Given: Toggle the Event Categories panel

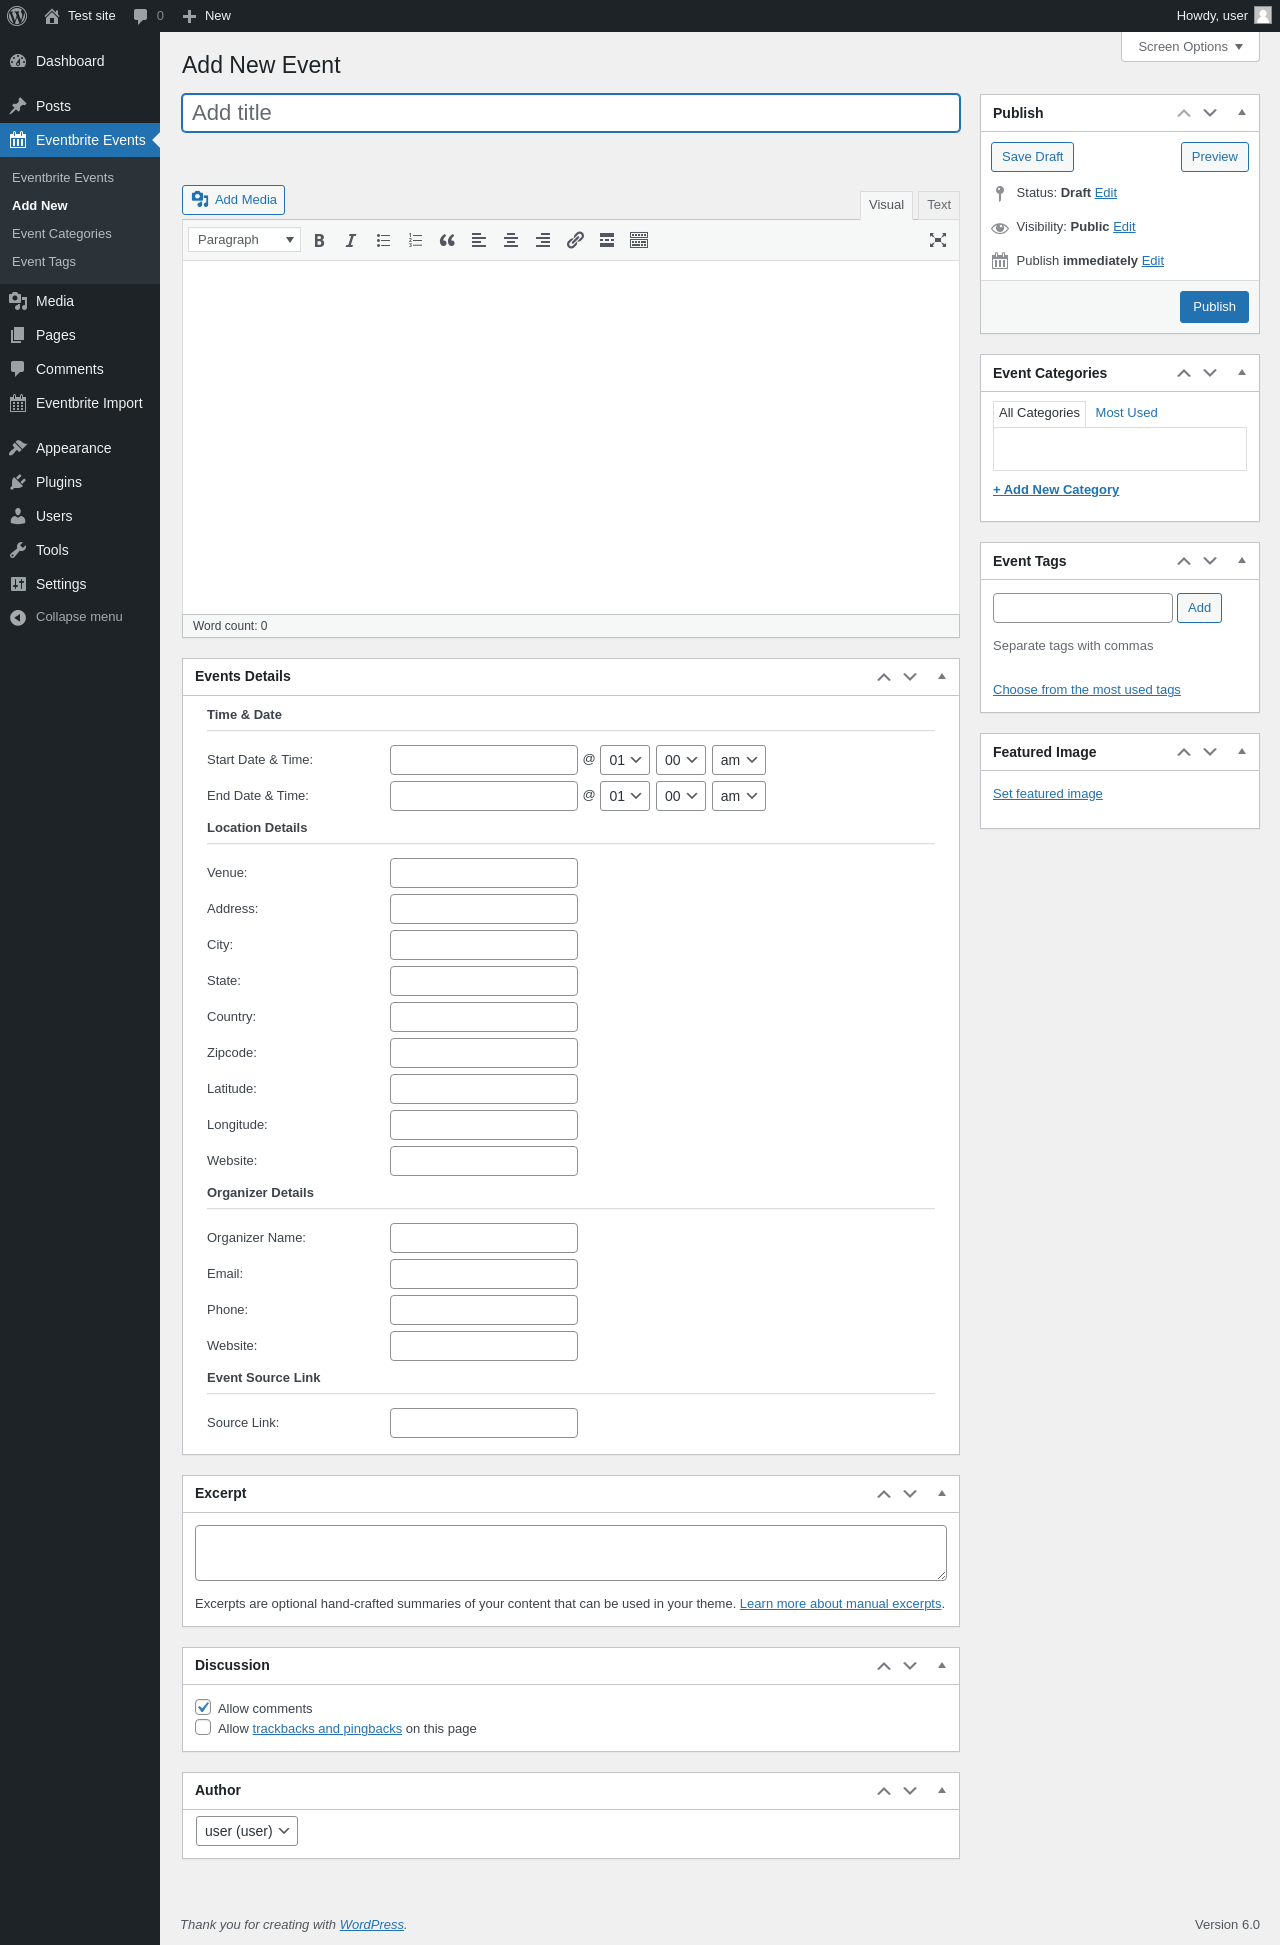Looking at the screenshot, I should 1242,373.
